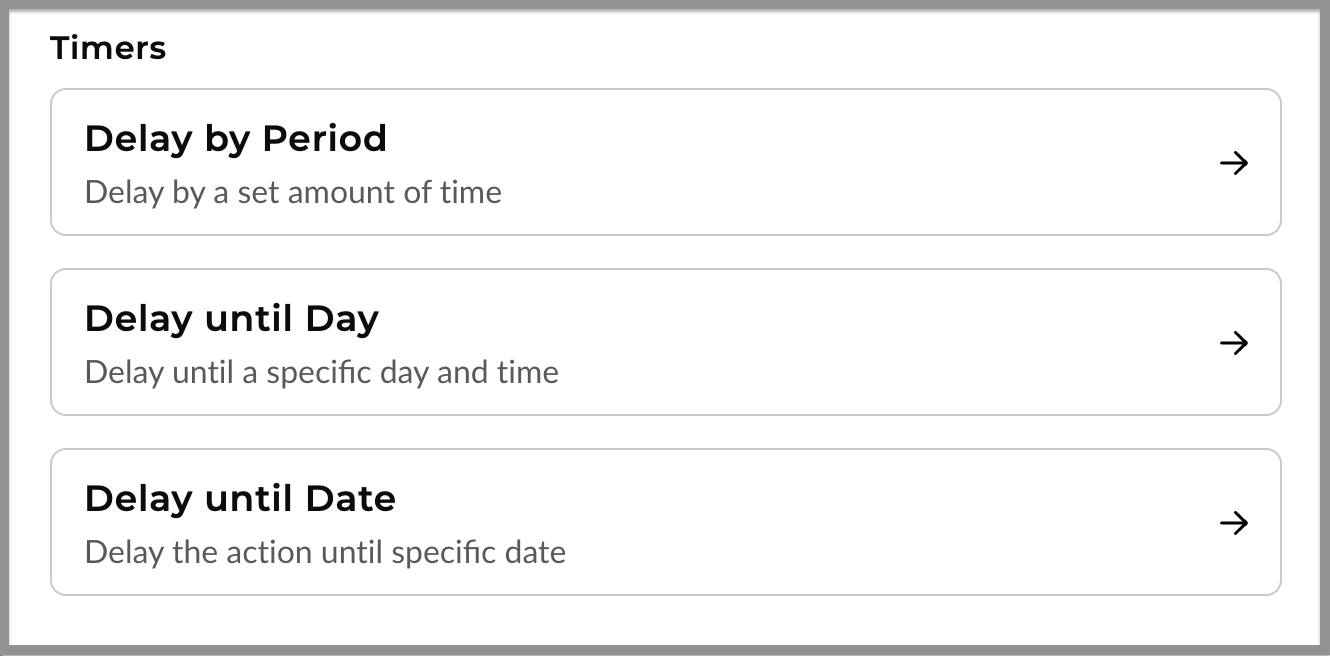Click 'Delay until a specific day and time' description
Screen dimensions: 1330x656
click(x=321, y=372)
